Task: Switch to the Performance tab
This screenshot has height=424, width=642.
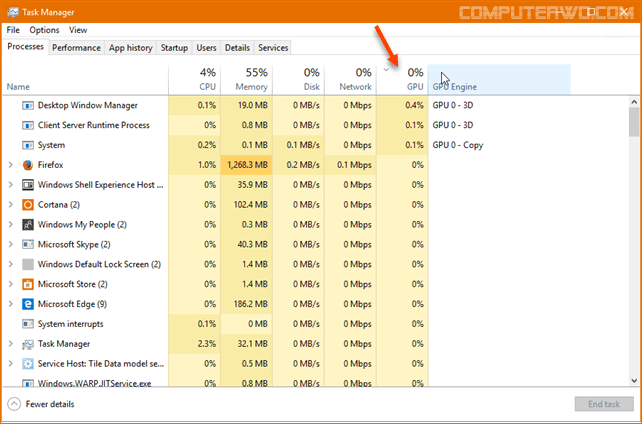Action: tap(76, 48)
